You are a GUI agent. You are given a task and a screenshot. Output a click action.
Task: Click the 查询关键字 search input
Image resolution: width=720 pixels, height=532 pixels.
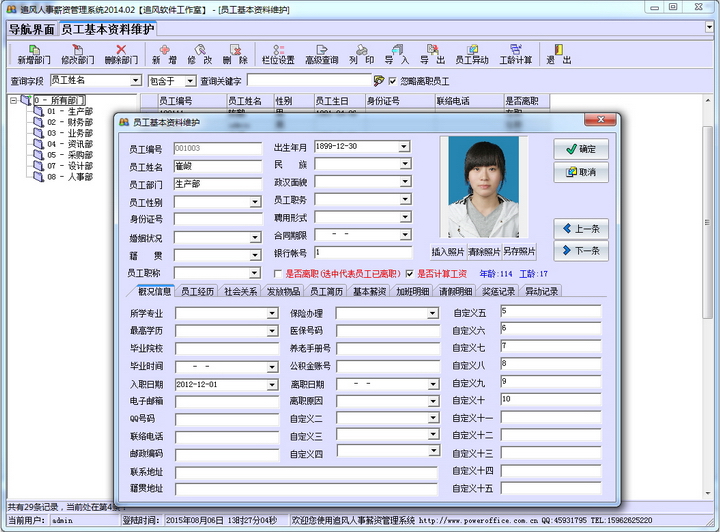(309, 80)
